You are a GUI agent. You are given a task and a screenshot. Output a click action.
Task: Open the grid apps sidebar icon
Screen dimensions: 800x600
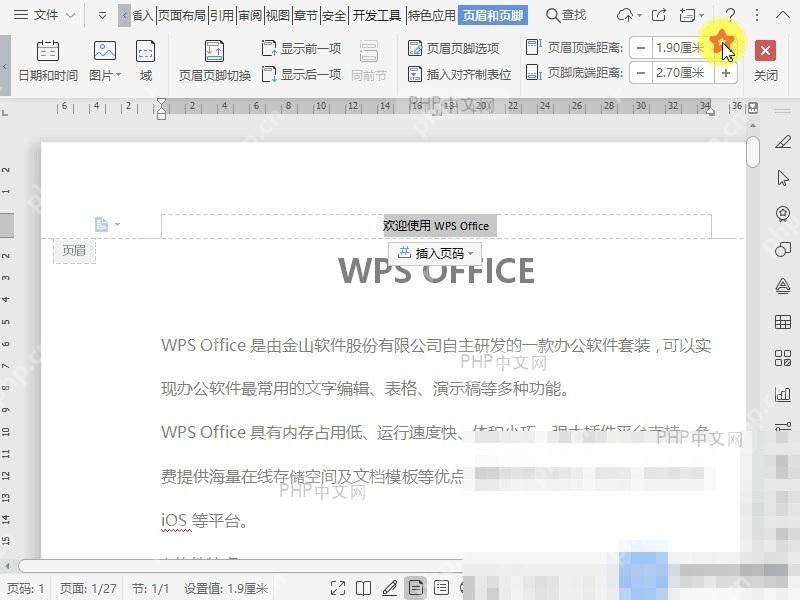pyautogui.click(x=783, y=358)
